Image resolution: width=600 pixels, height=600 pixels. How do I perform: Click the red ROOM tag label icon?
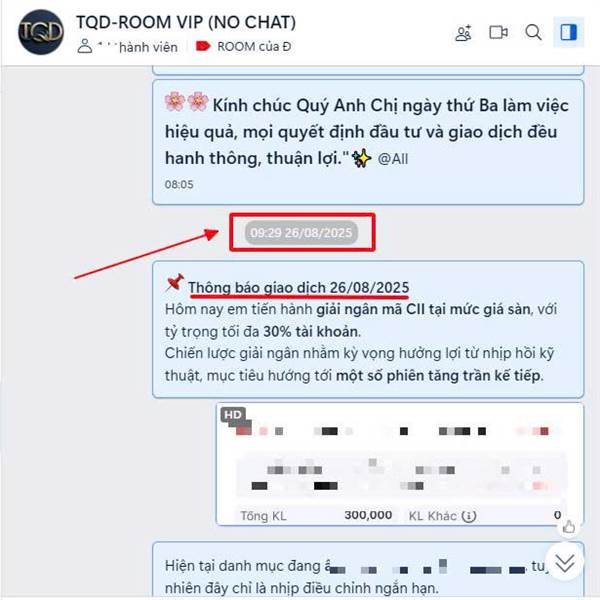(203, 46)
